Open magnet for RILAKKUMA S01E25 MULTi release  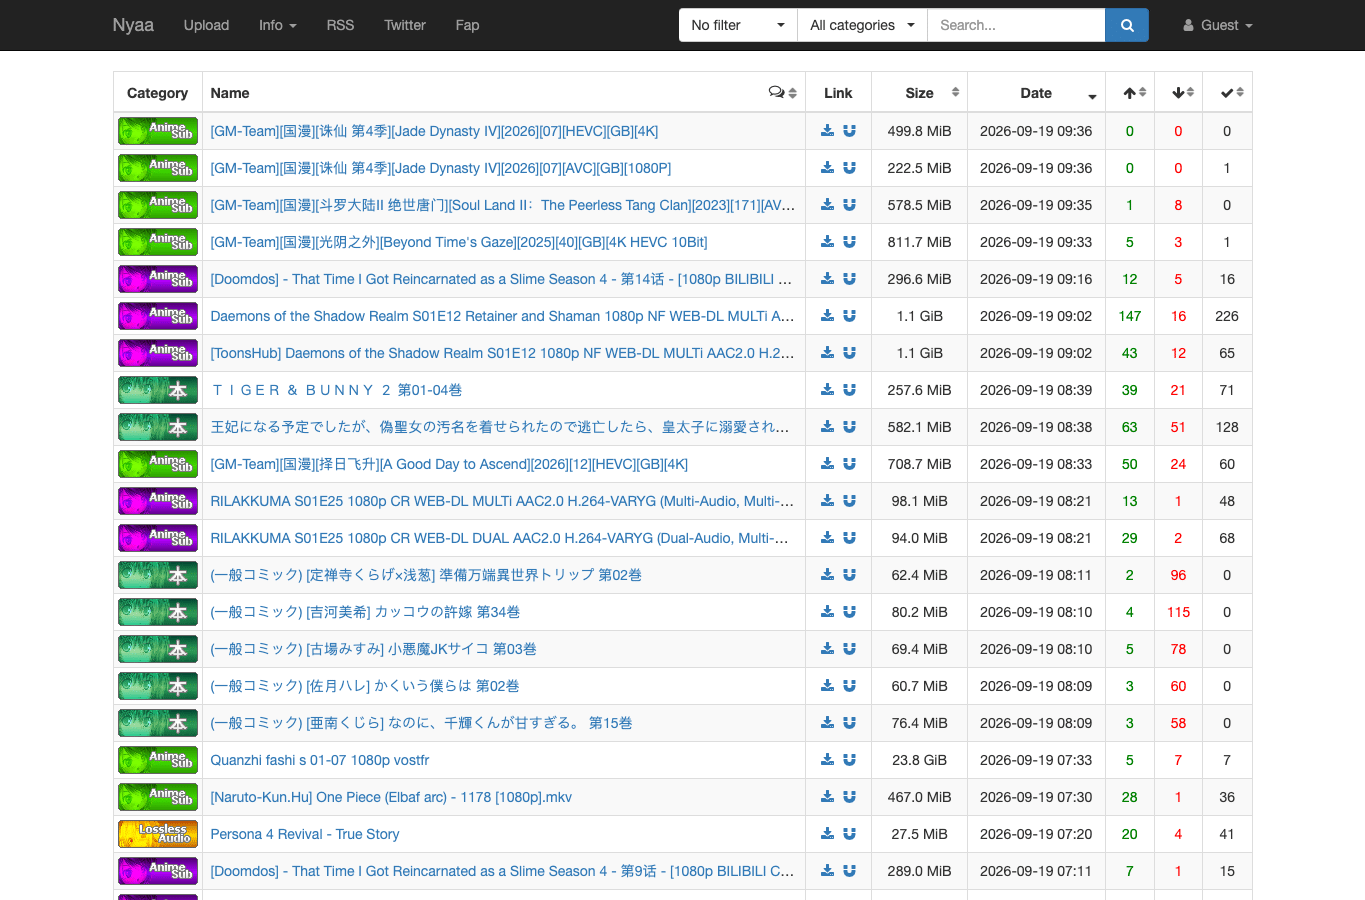tap(849, 500)
